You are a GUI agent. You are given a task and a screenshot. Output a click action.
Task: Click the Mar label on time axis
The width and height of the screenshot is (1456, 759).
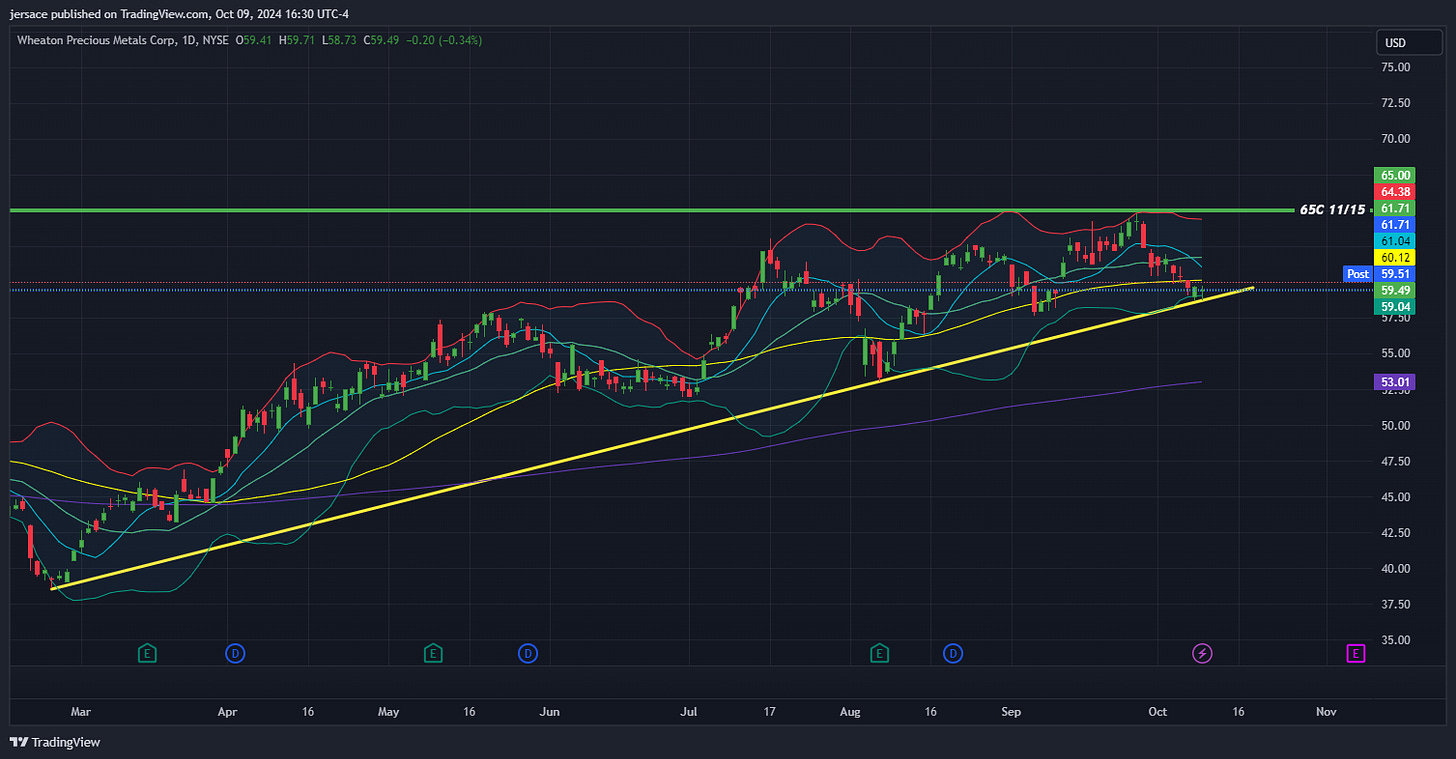[80, 712]
